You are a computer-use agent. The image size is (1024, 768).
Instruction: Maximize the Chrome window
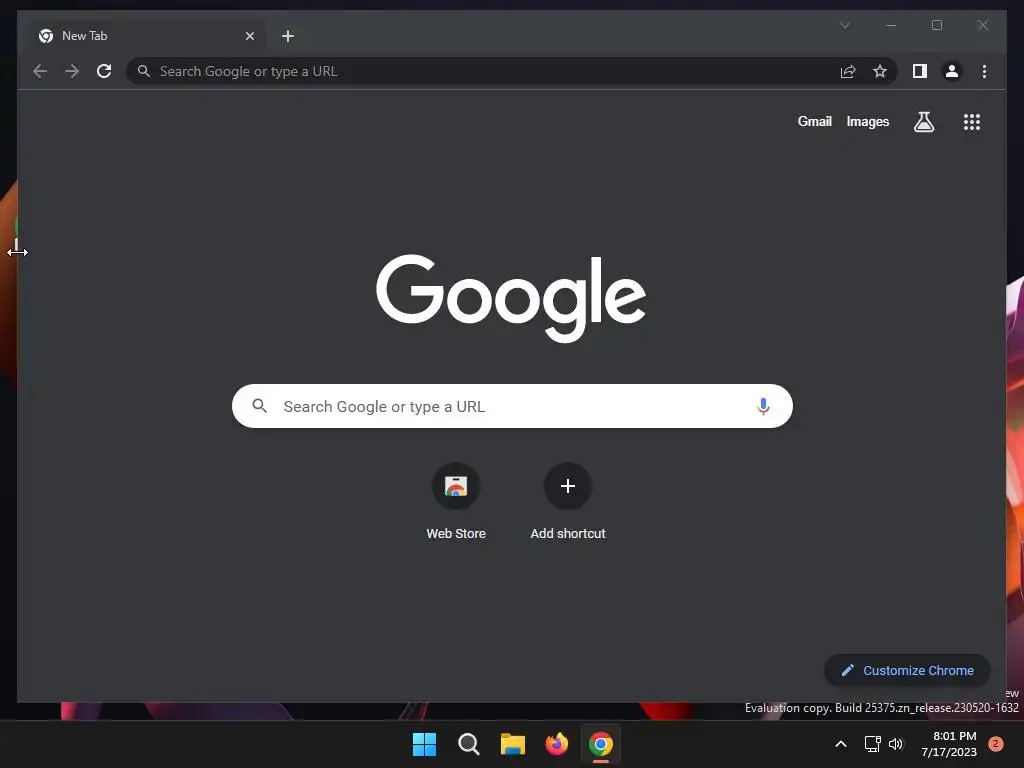(936, 25)
